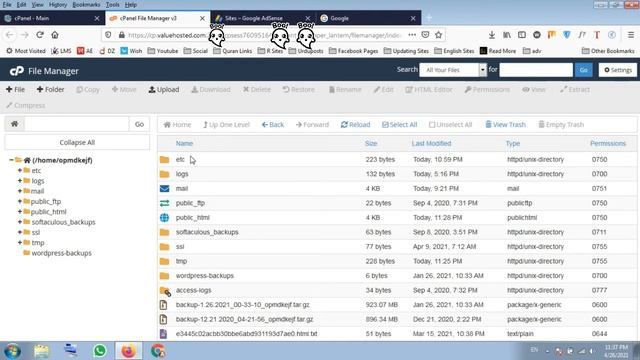Expand the public_ftp folder in tree
Image resolution: width=640 pixels, height=360 pixels.
(20, 201)
